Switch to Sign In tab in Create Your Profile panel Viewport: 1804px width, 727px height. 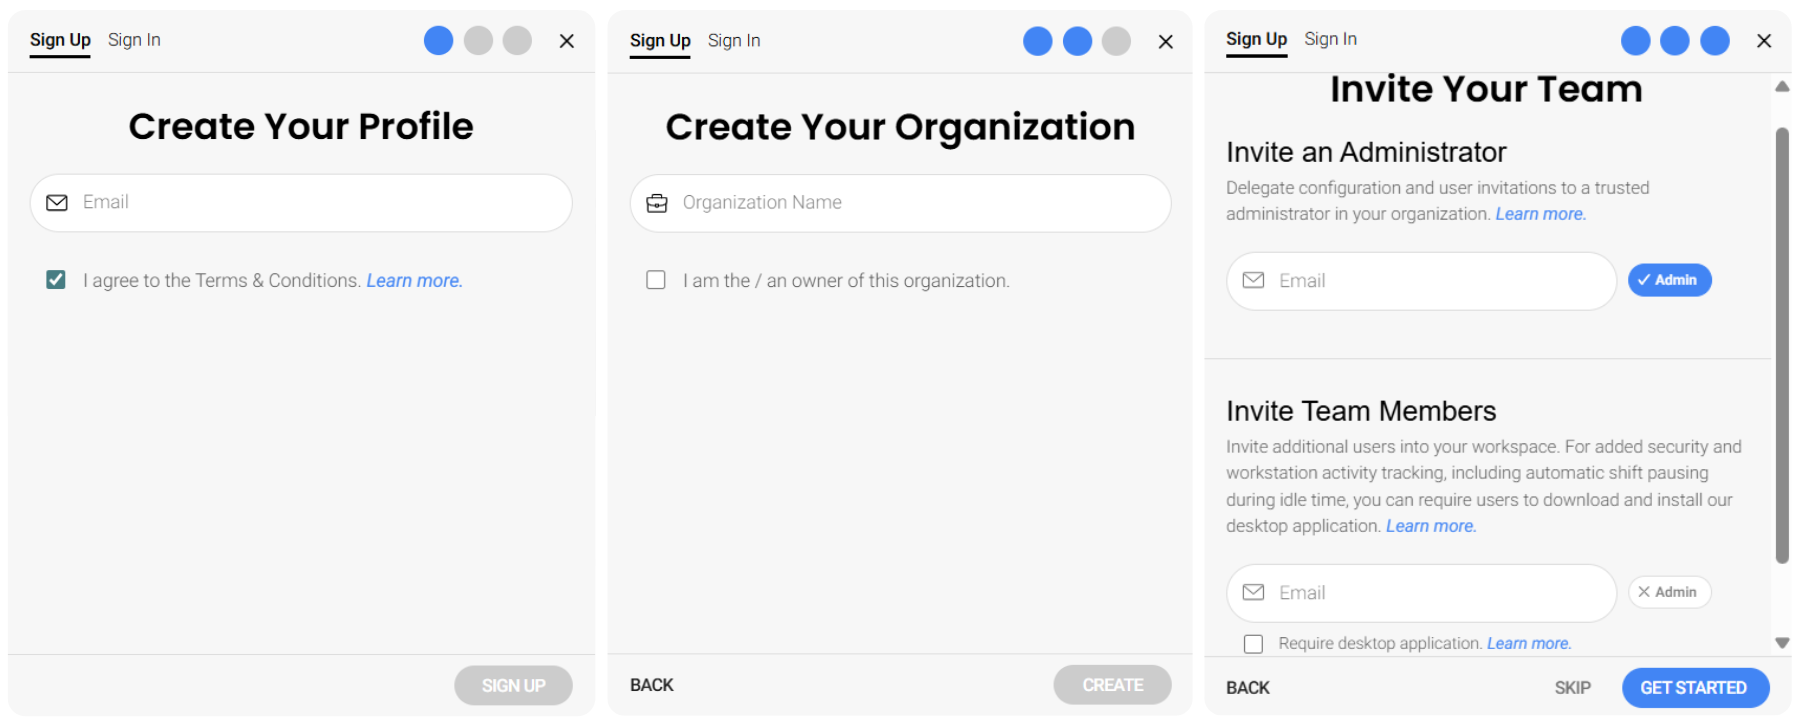[134, 40]
